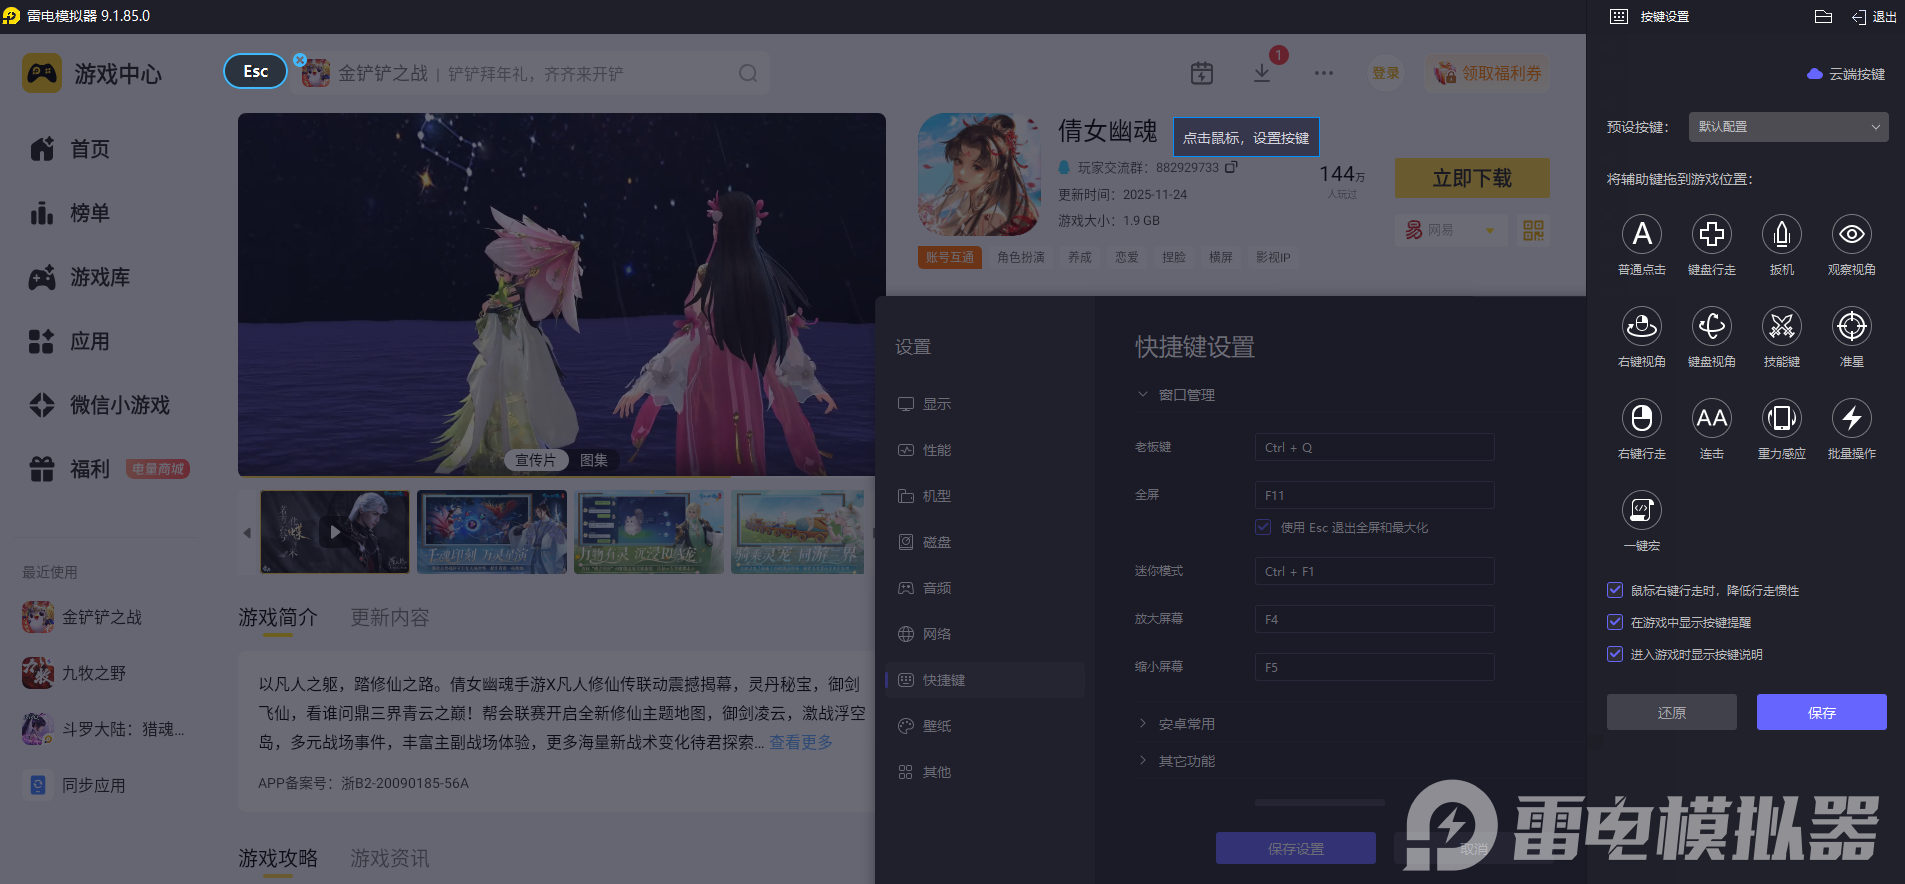Open 壁纸 settings tab
This screenshot has width=1905, height=884.
985,726
